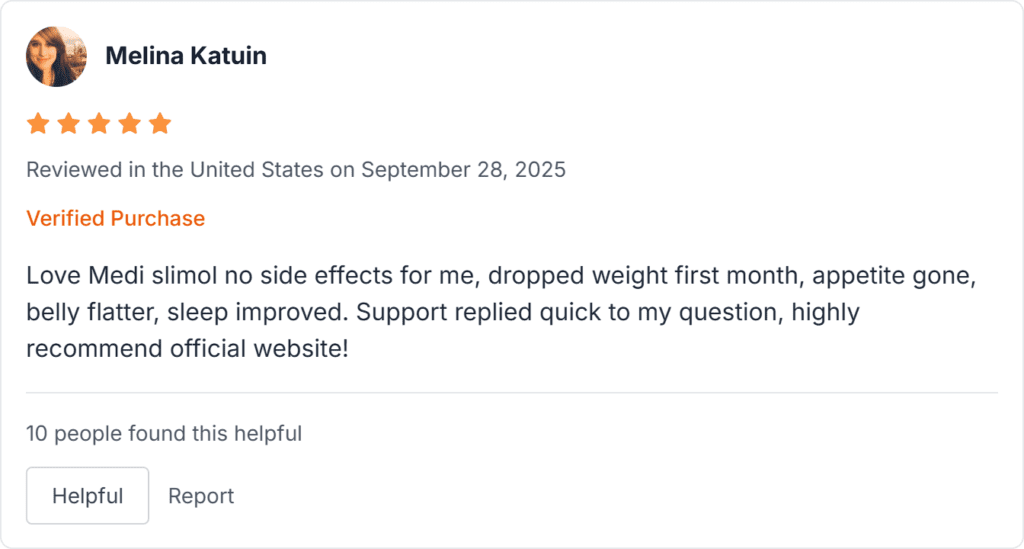
Task: Click Melina Katuin's profile avatar
Action: [56, 56]
